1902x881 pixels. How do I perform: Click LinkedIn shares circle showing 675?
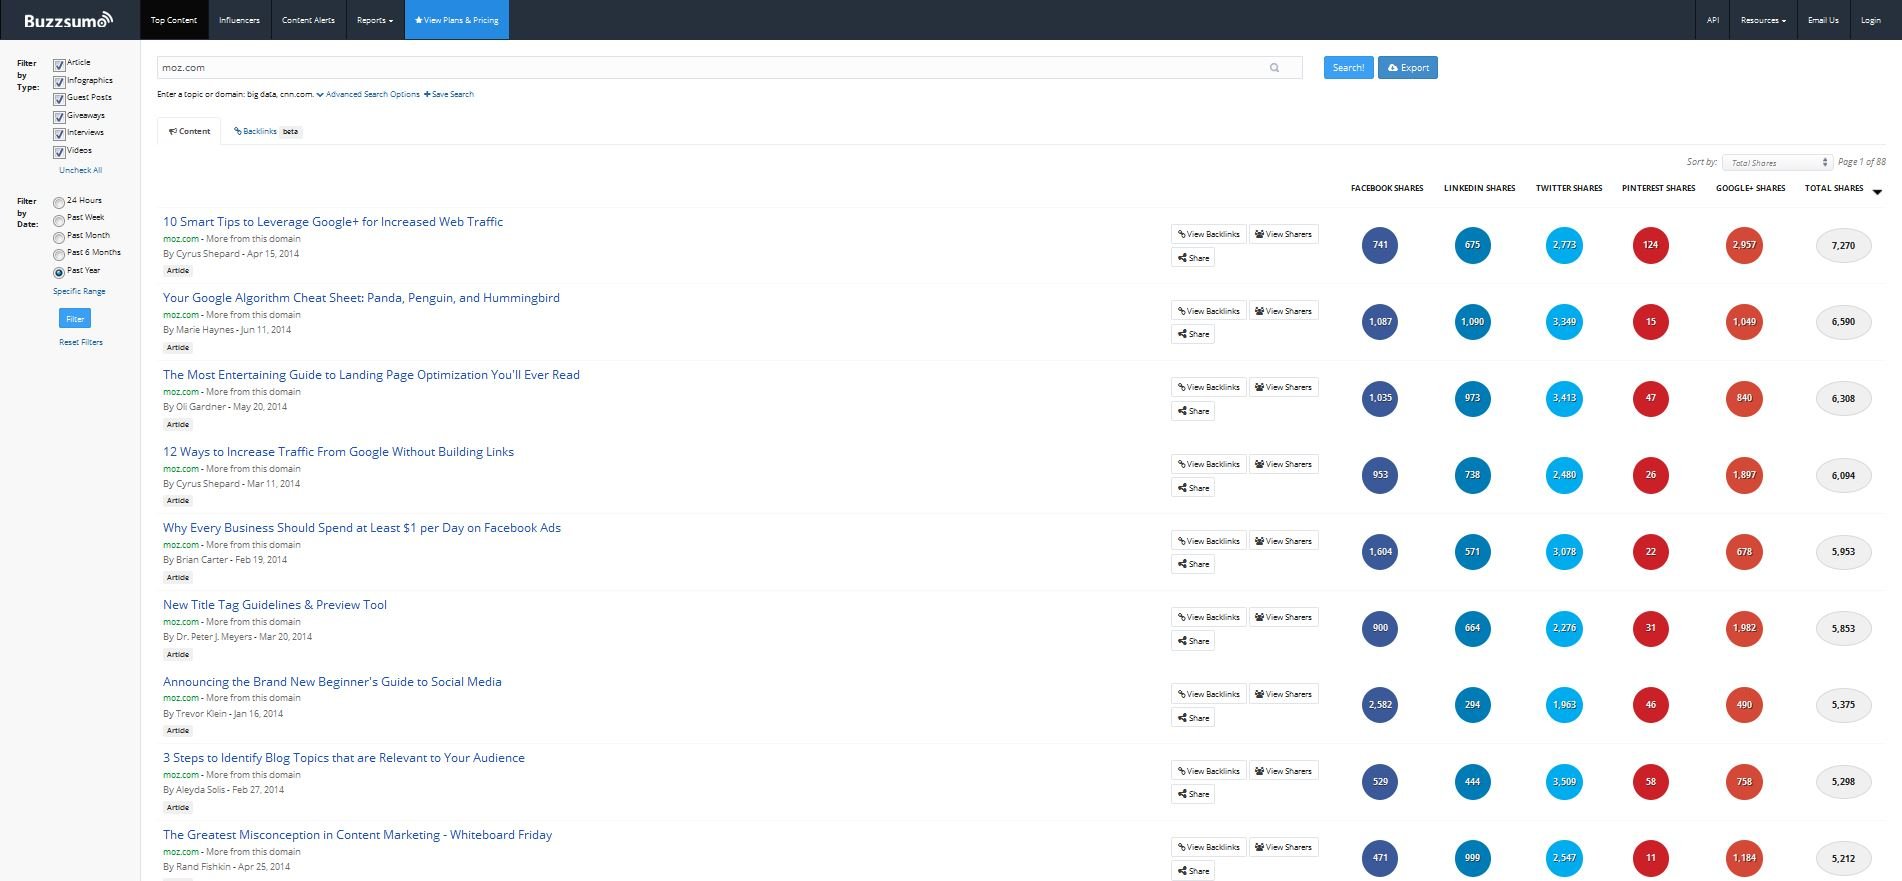tap(1473, 245)
